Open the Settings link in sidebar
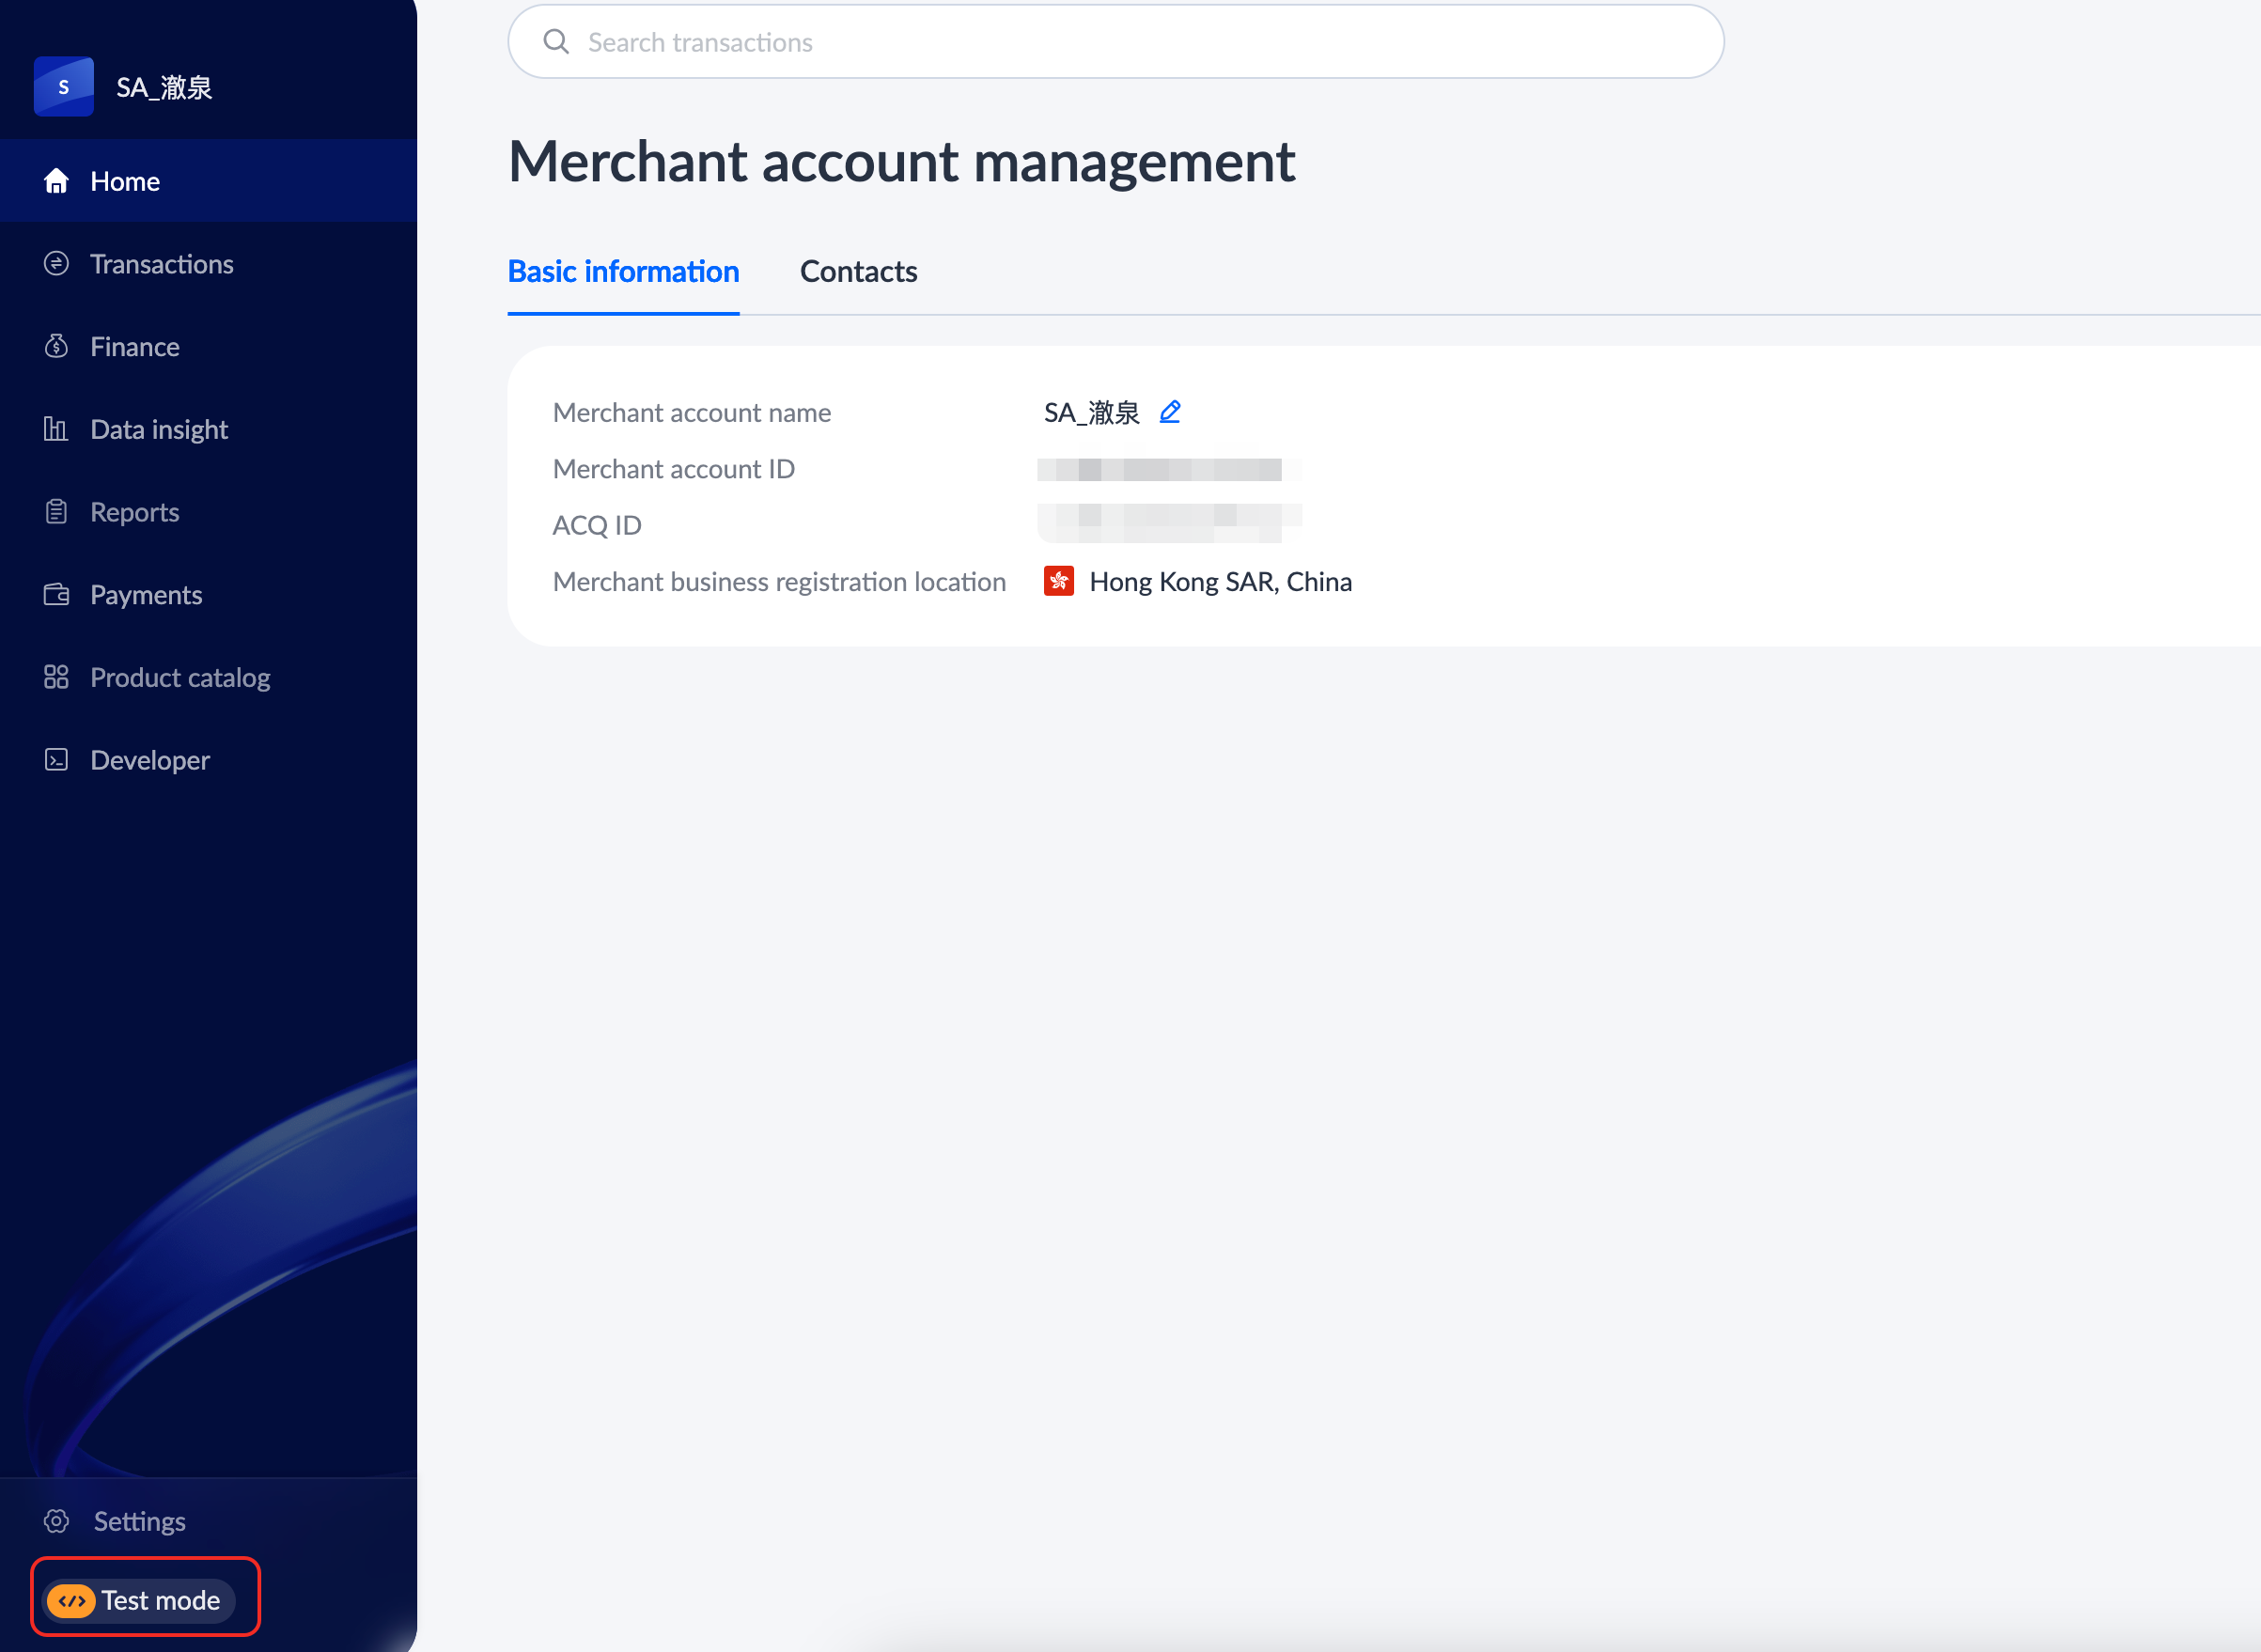Screen dimensions: 2261x1652 (139, 1521)
